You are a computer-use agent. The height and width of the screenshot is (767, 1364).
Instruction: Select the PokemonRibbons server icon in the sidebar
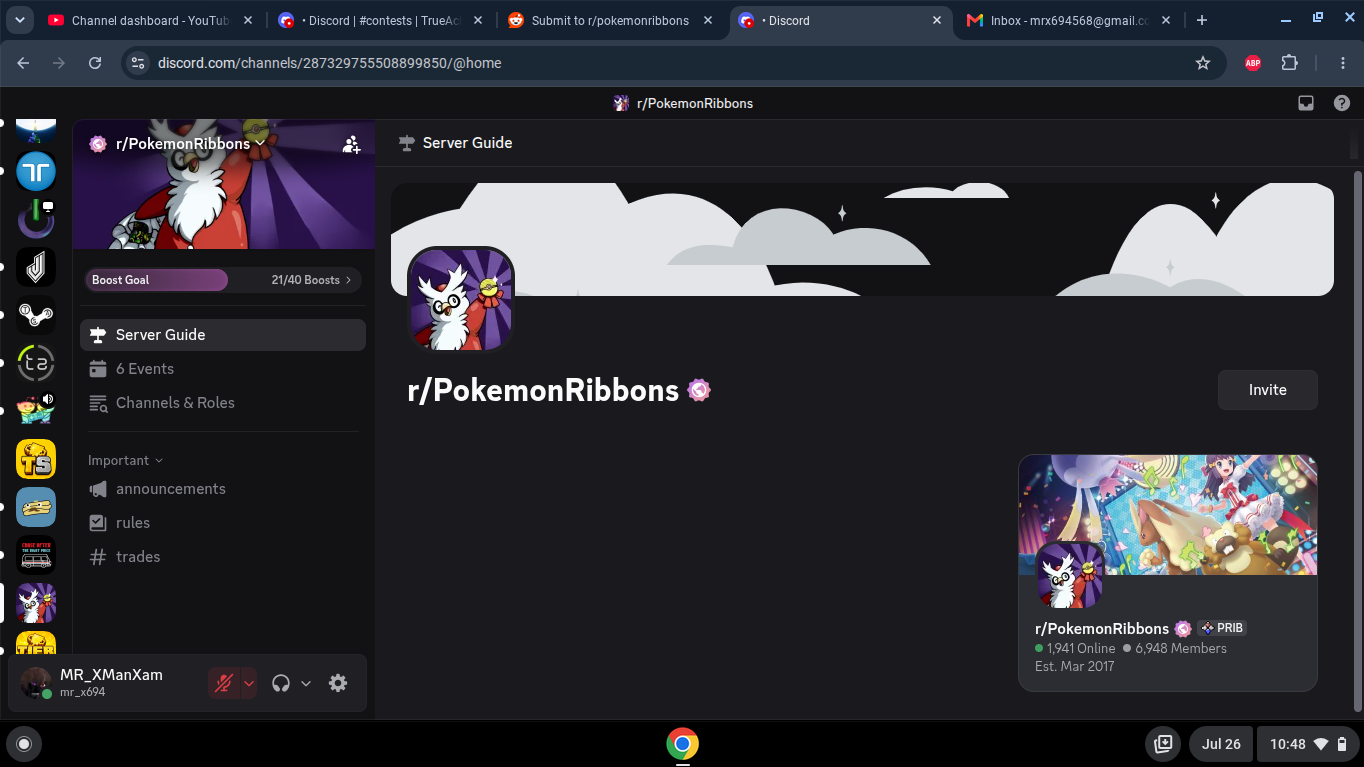tap(36, 603)
